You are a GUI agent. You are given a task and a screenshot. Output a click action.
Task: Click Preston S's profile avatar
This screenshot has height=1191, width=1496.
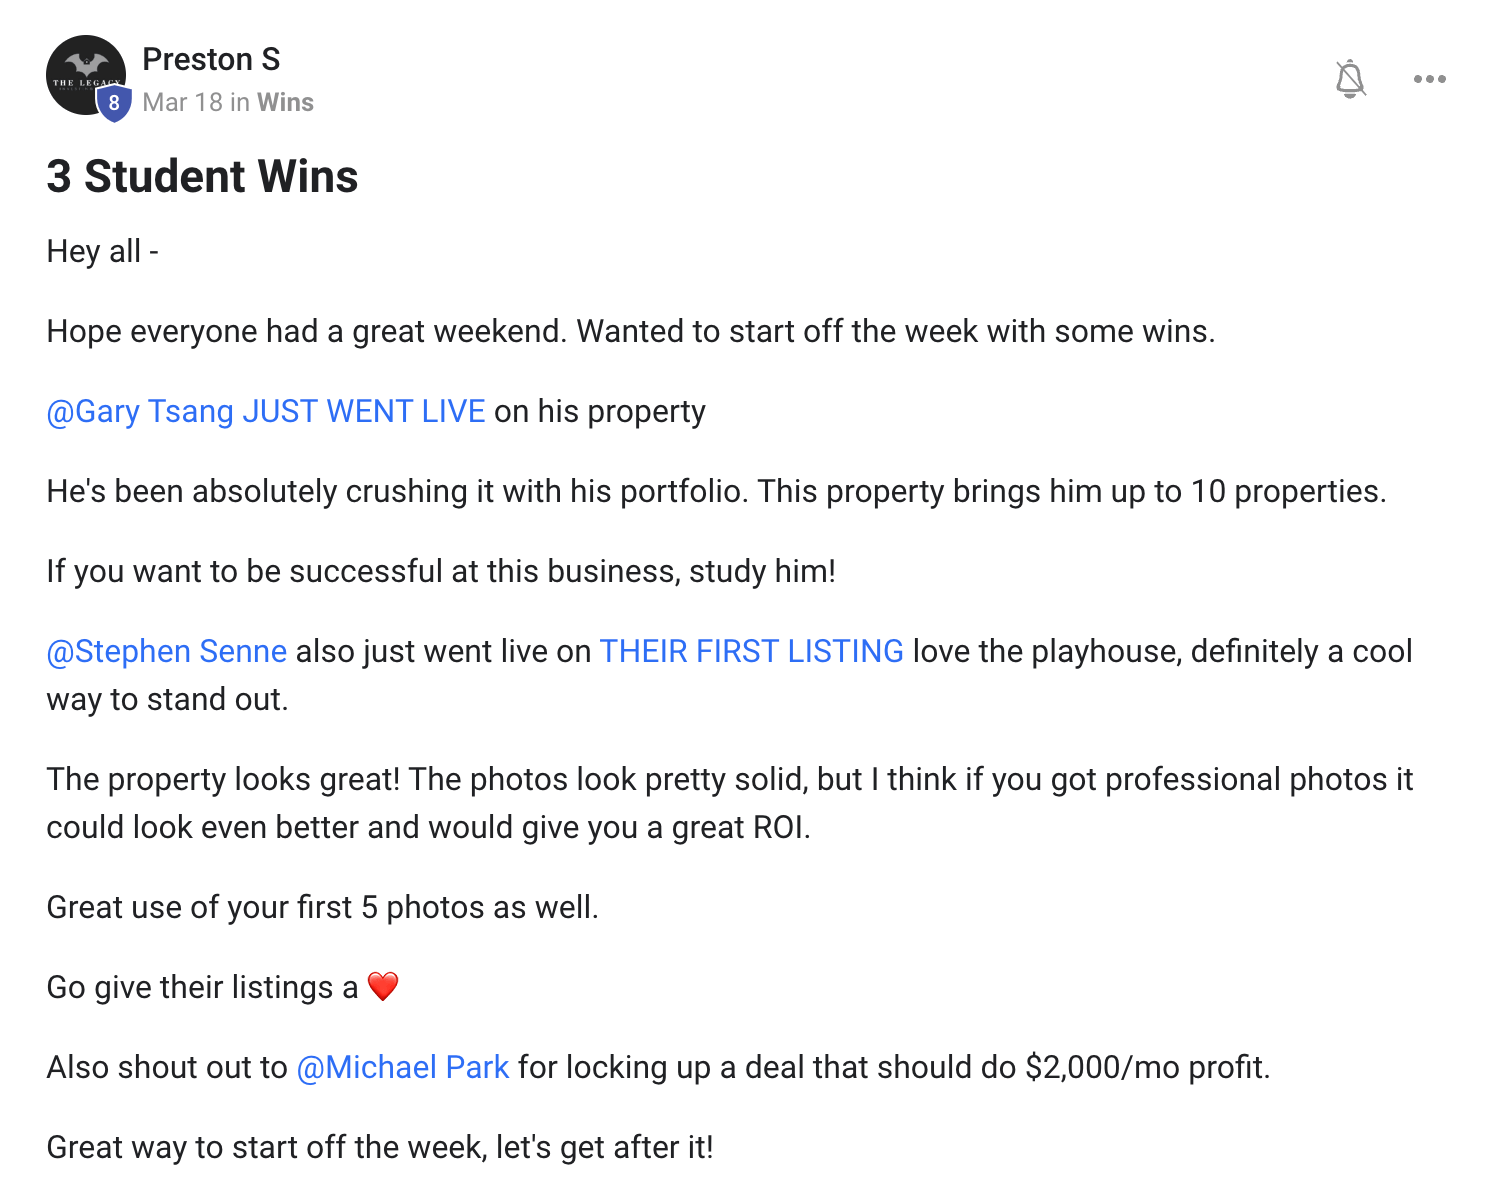[x=84, y=72]
